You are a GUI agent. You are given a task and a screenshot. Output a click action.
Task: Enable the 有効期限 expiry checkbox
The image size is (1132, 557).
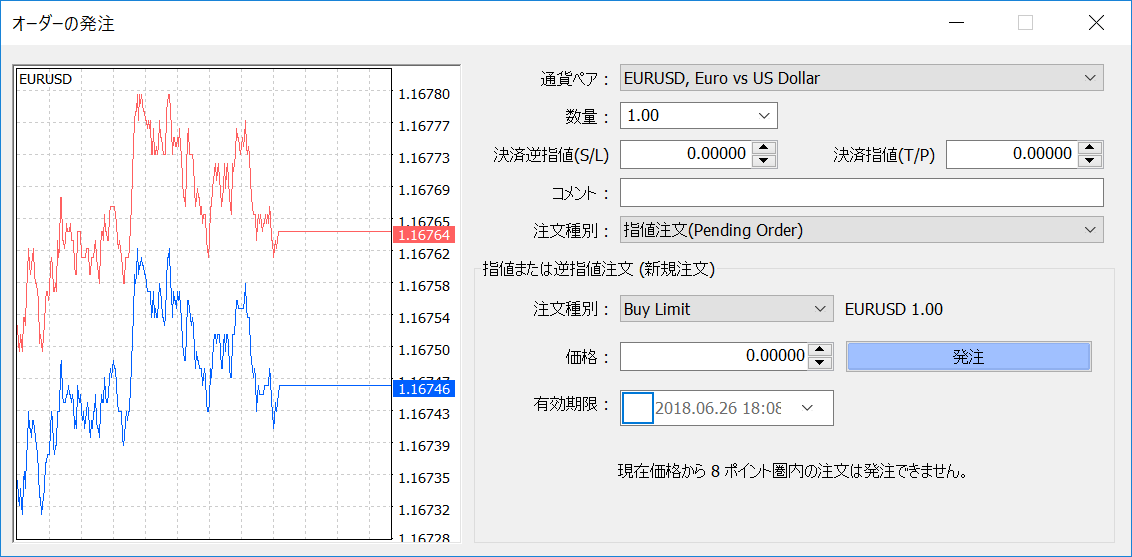(637, 408)
